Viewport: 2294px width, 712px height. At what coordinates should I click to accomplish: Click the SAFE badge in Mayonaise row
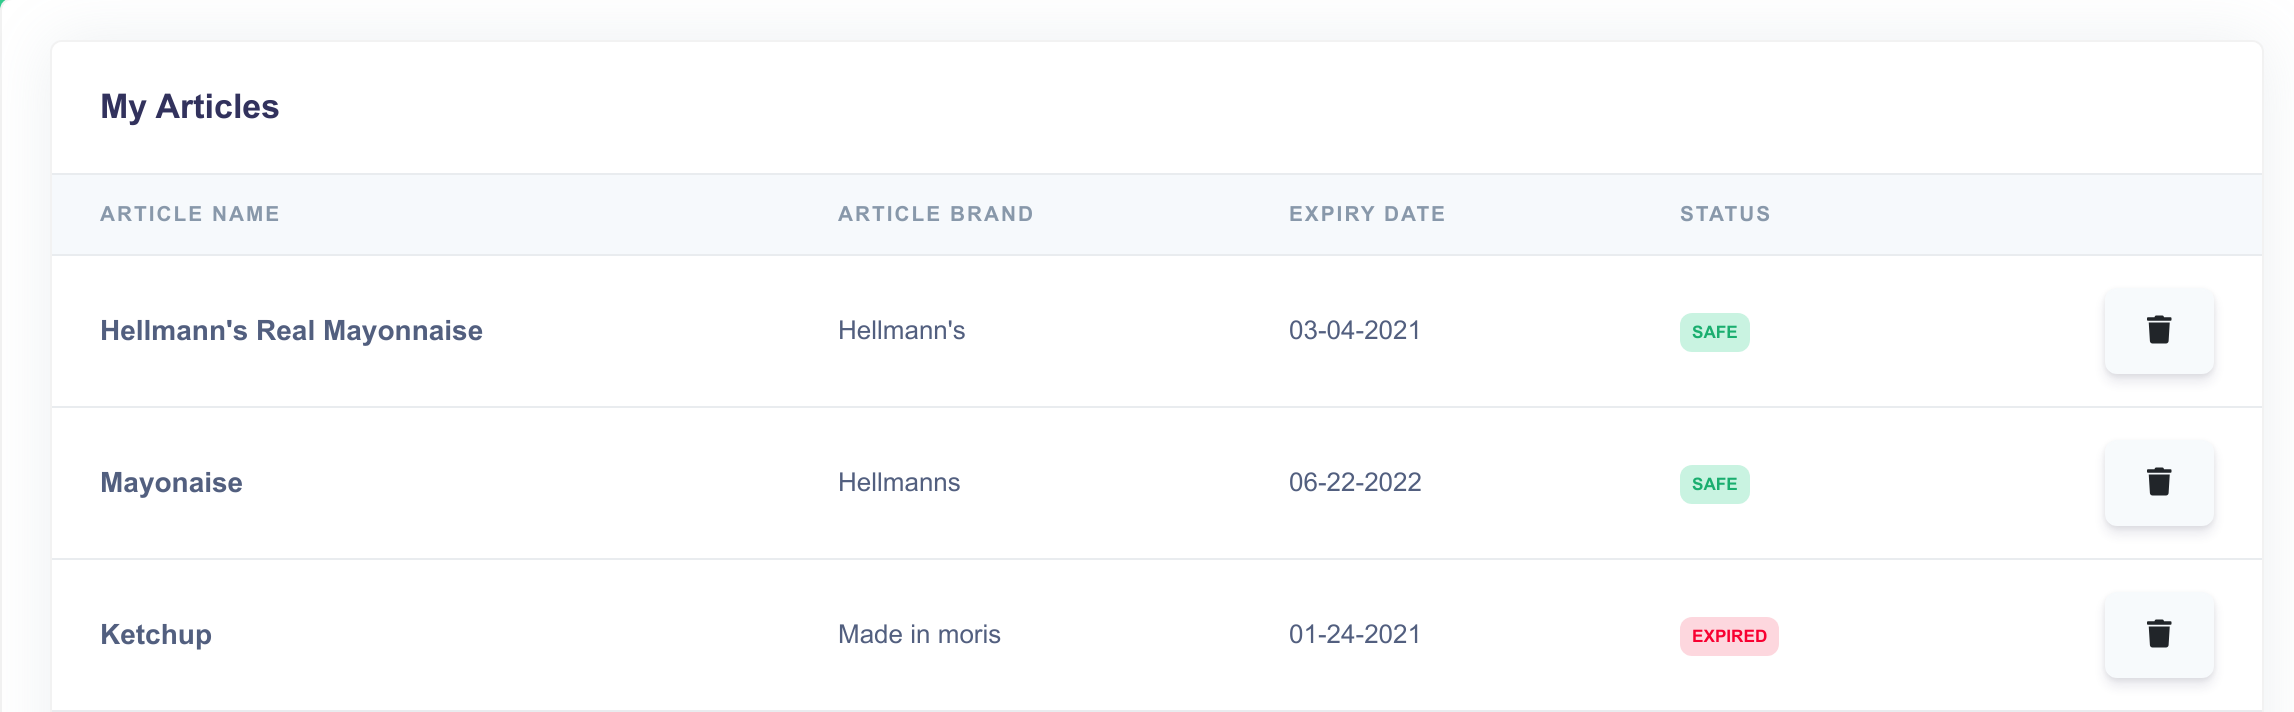coord(1714,484)
